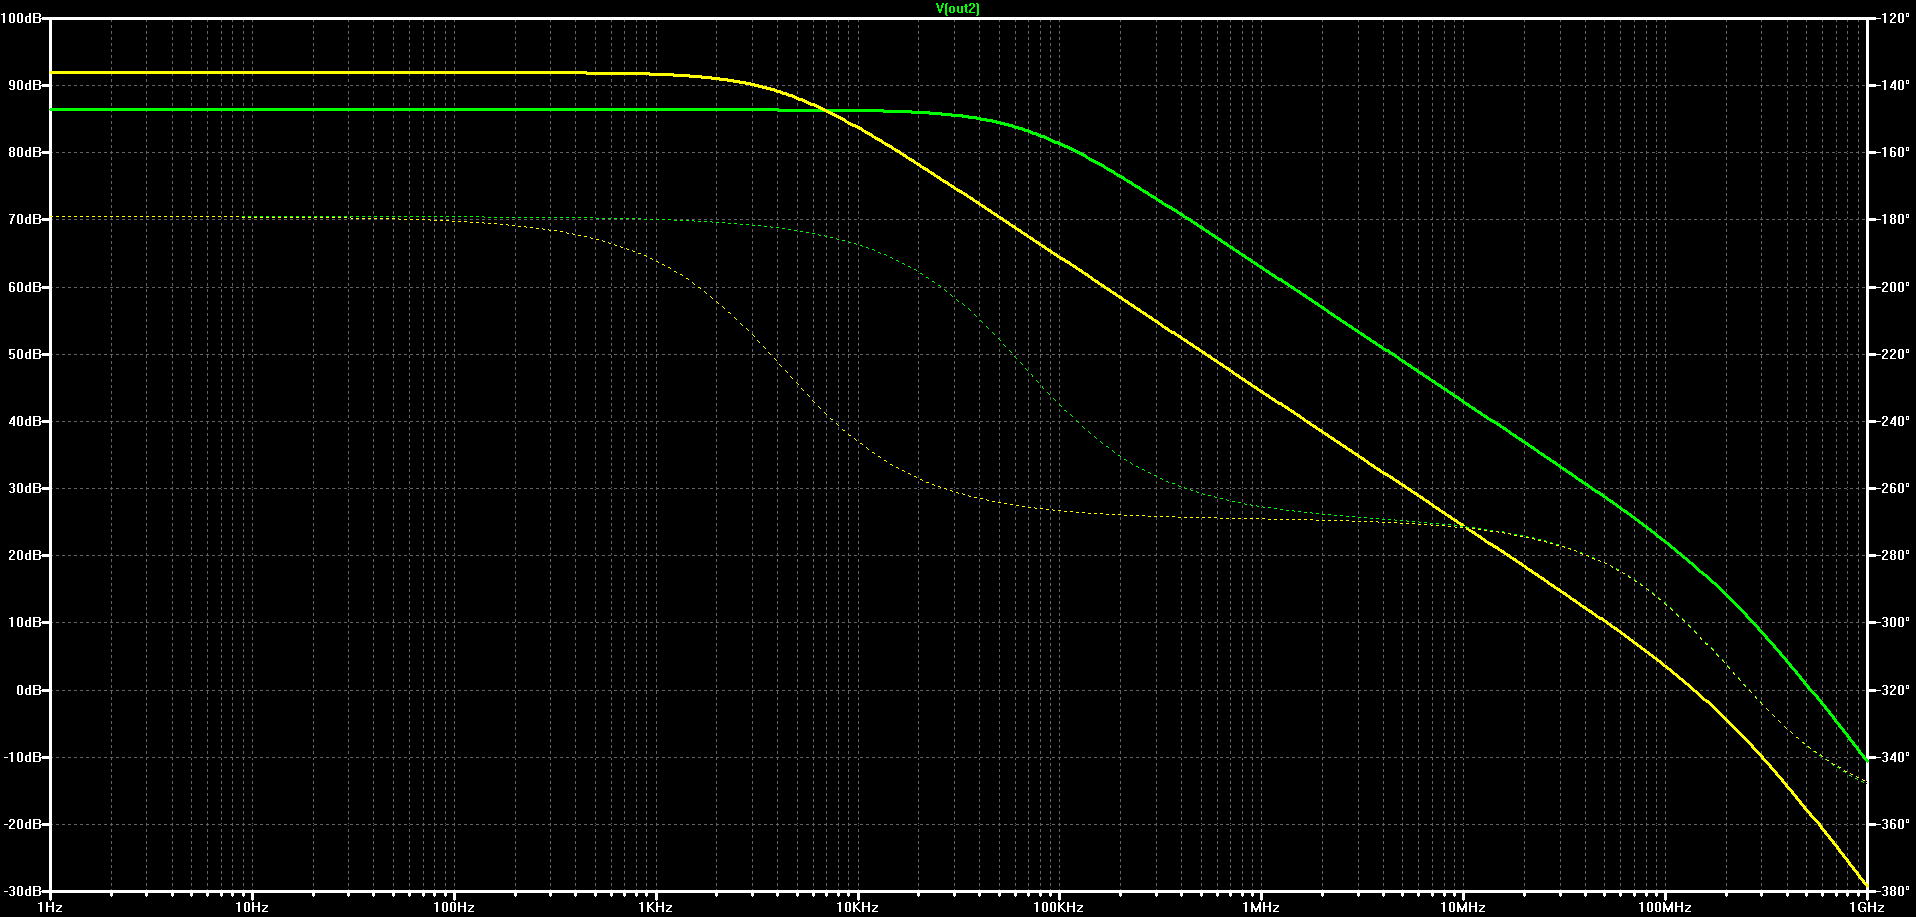Image resolution: width=1916 pixels, height=917 pixels.
Task: Click the "60dB" magnitude axis label
Action: coord(24,287)
